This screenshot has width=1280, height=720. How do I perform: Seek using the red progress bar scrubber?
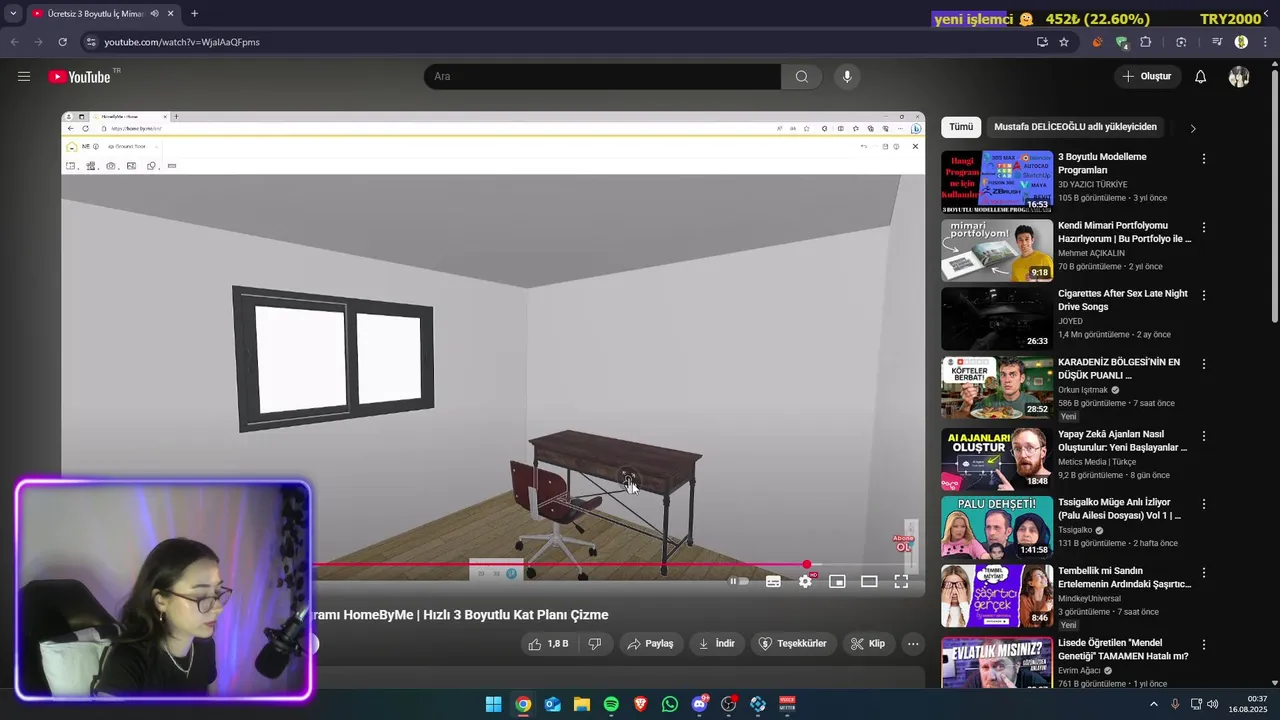coord(807,565)
